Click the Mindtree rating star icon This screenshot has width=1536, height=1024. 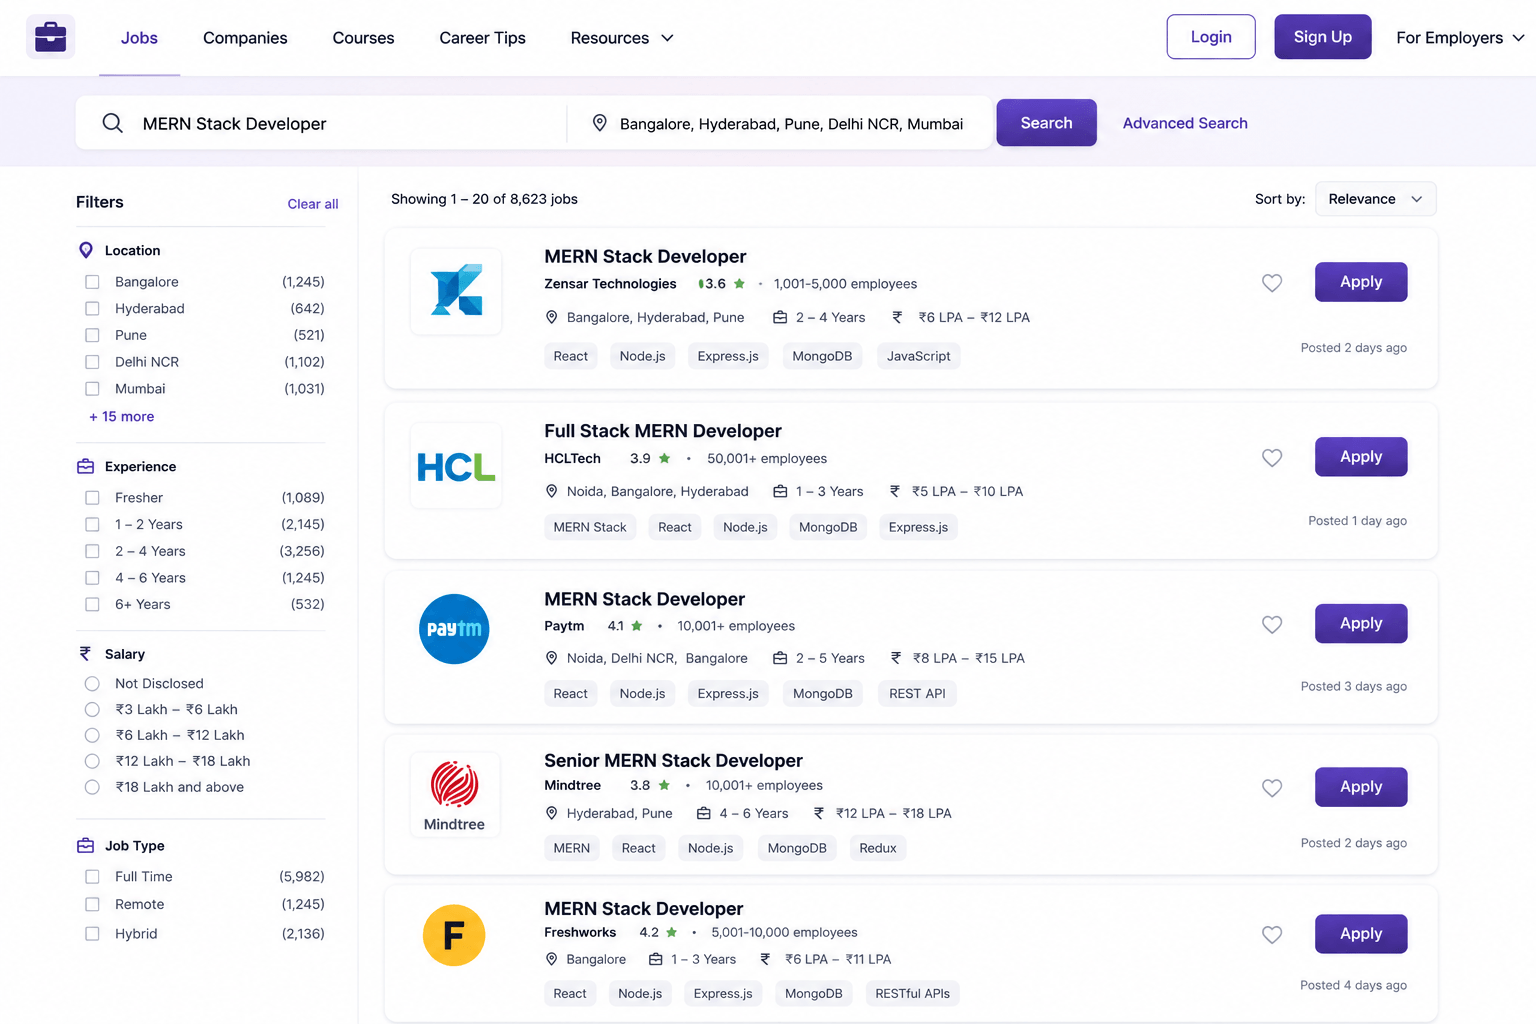click(x=664, y=786)
